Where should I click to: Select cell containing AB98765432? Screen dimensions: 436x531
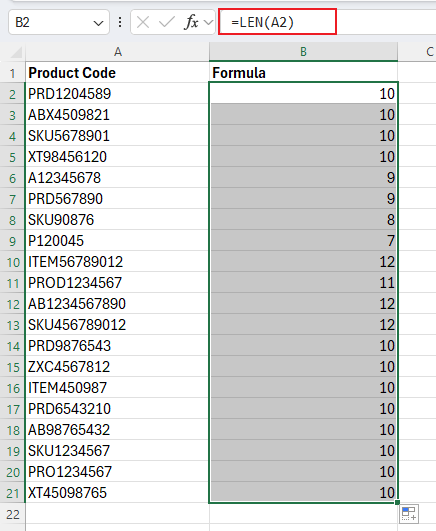coord(117,430)
